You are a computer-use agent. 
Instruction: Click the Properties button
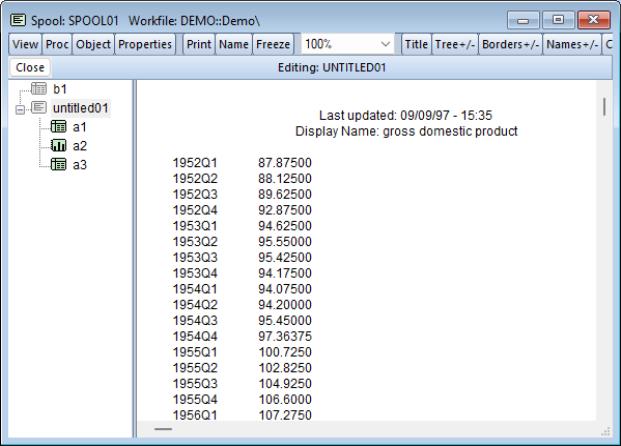pyautogui.click(x=146, y=45)
